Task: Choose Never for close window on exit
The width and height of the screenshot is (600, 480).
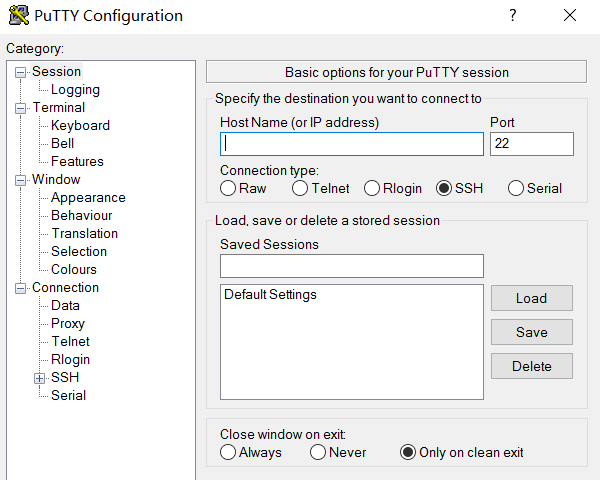Action: coord(318,452)
